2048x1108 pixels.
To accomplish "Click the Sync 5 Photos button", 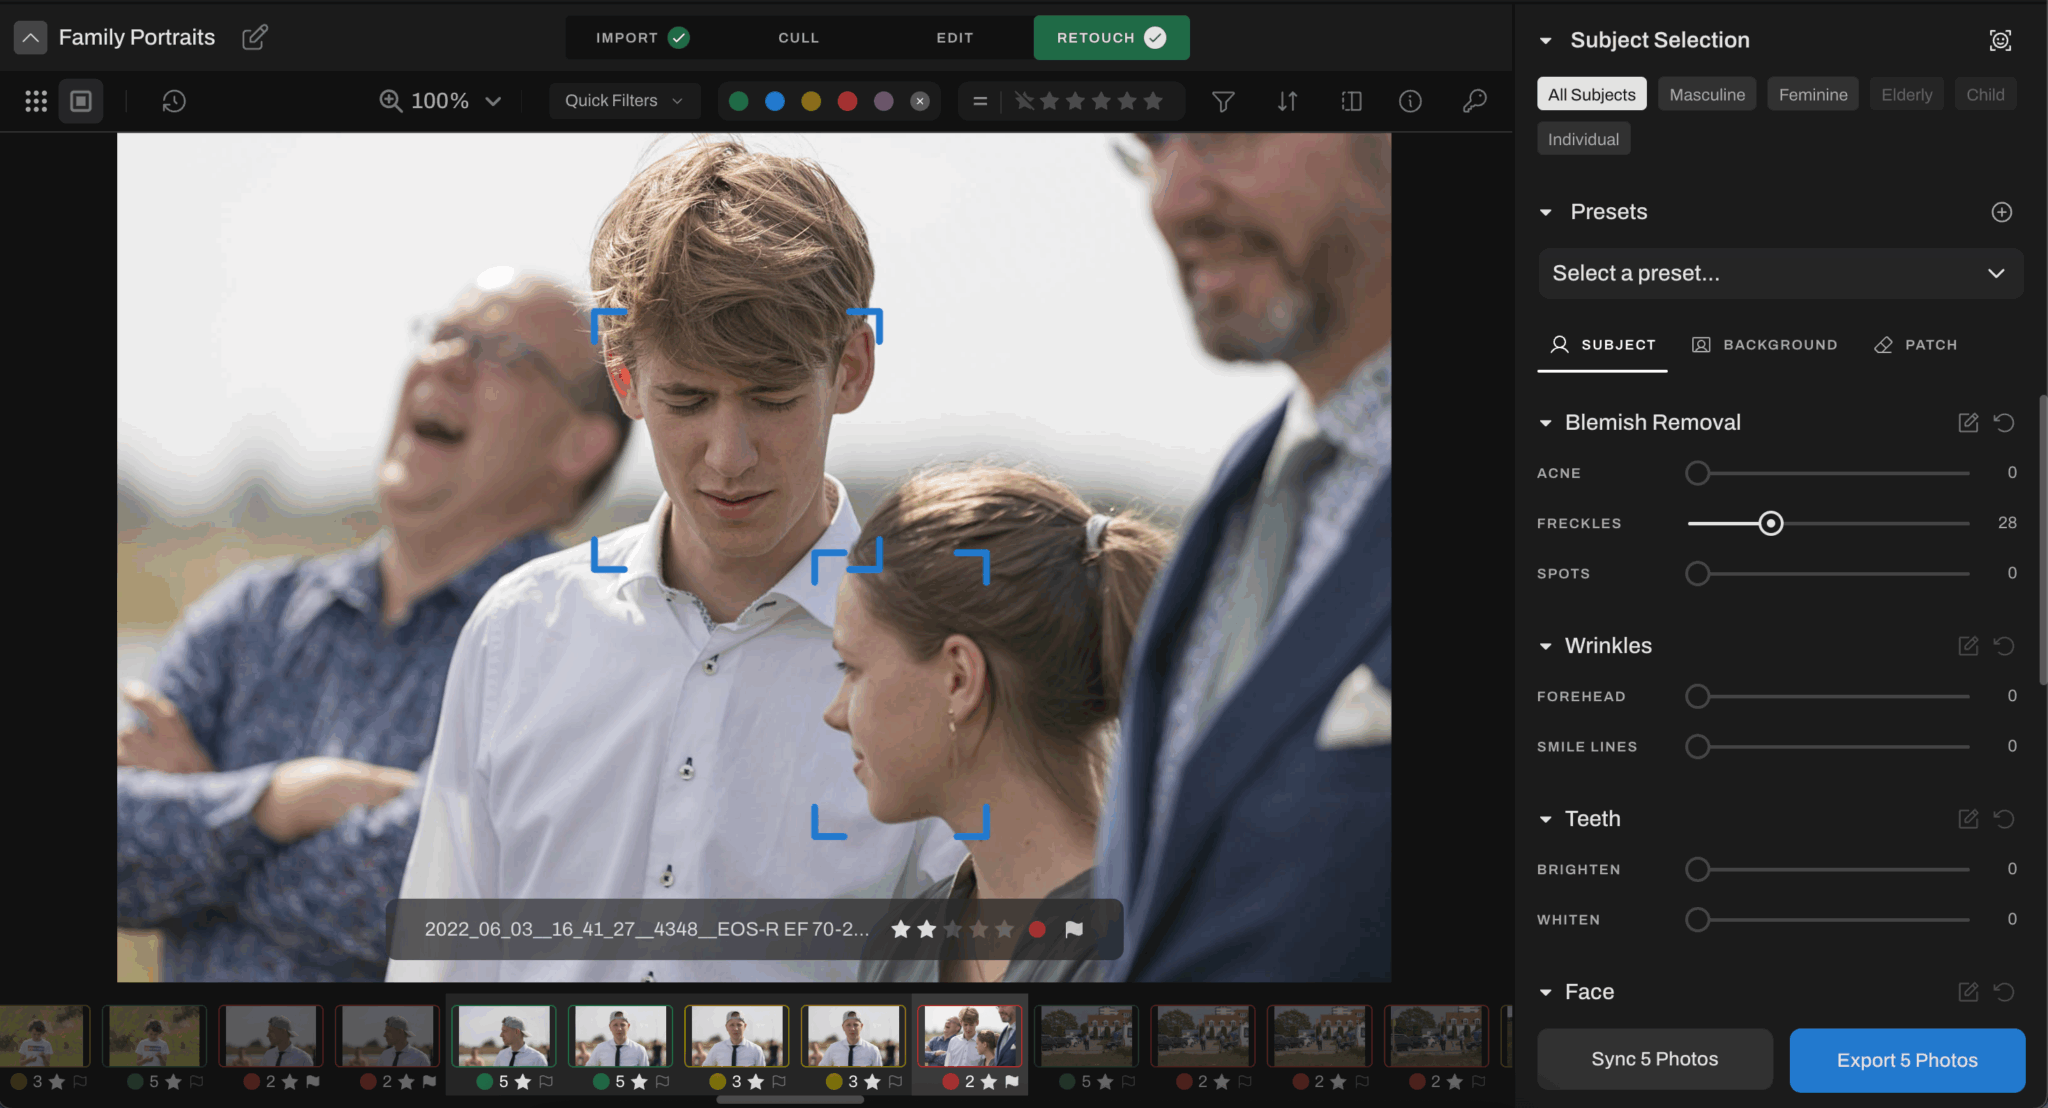I will [x=1653, y=1059].
